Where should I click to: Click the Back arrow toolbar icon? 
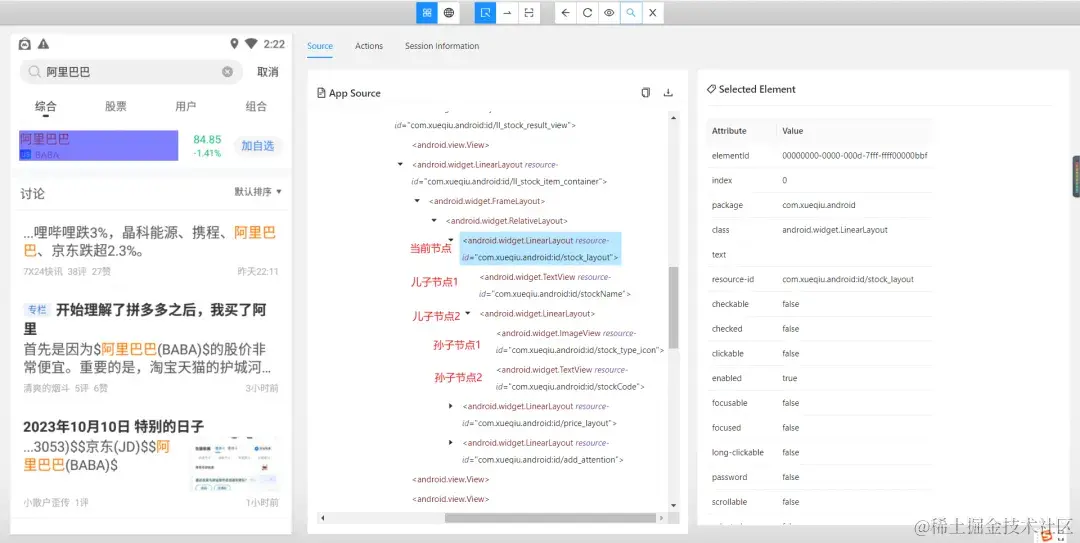565,12
